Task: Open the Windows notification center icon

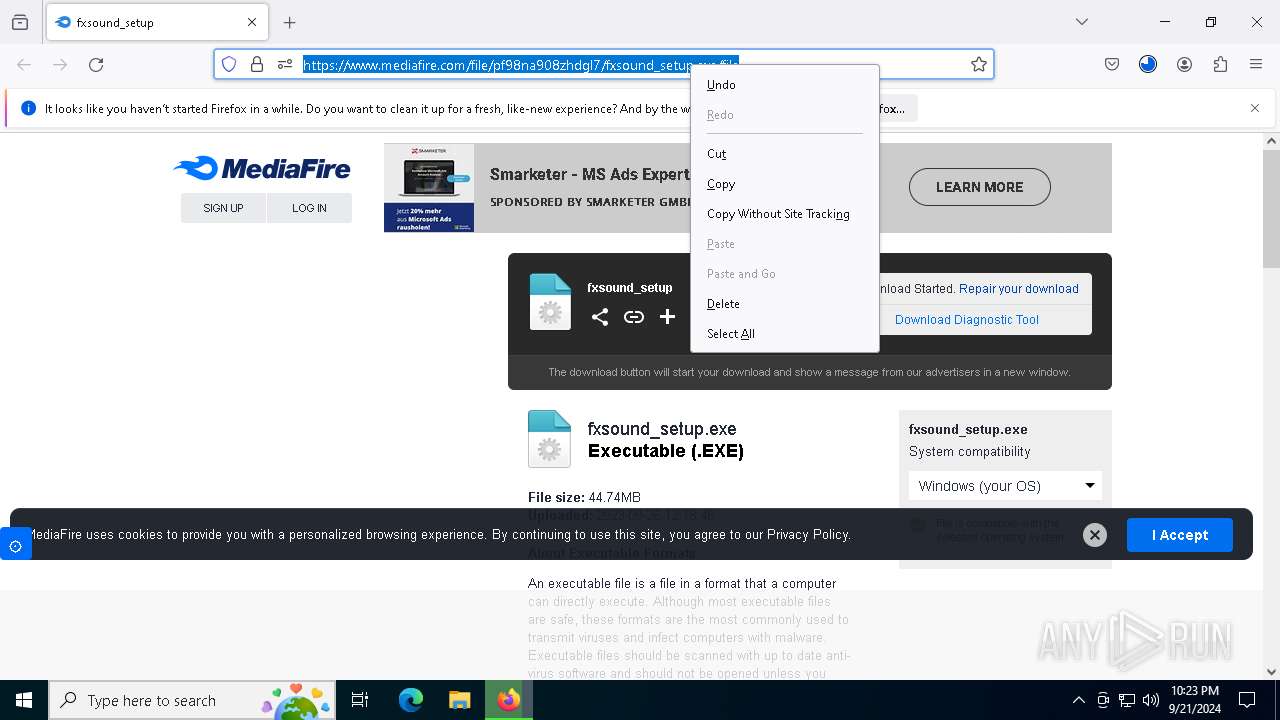Action: tap(1247, 700)
